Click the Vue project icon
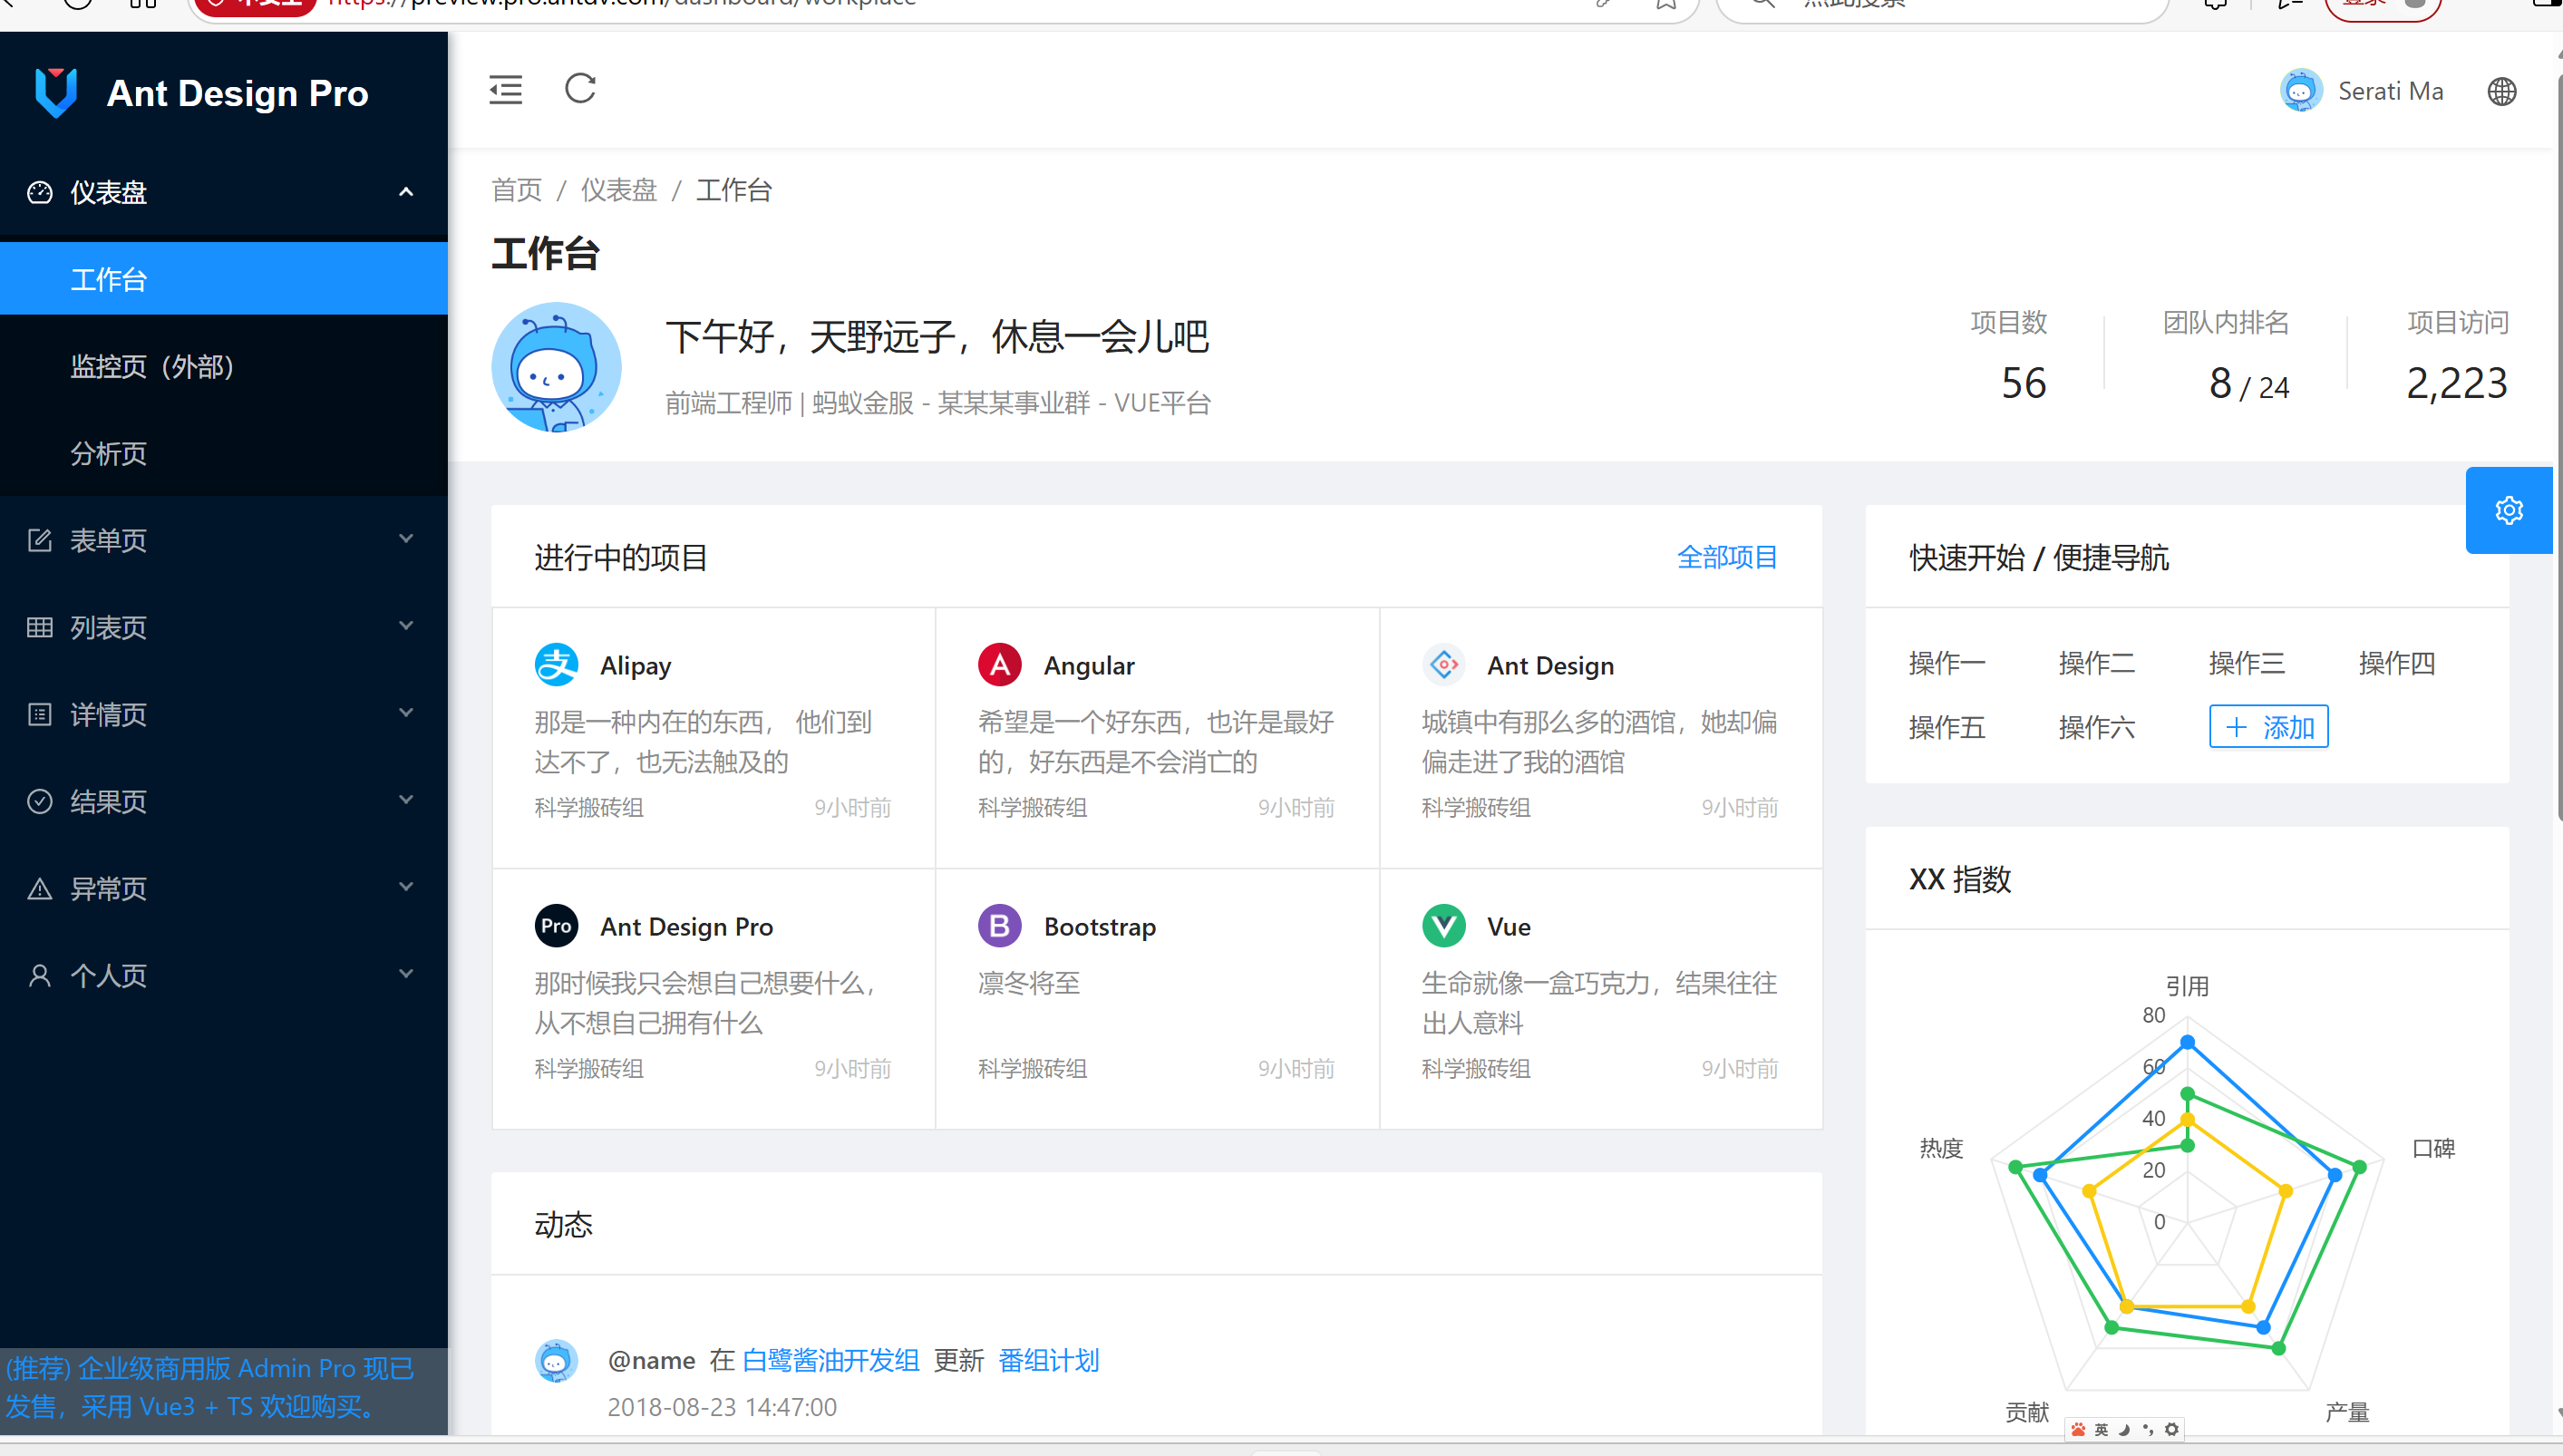2563x1456 pixels. [x=1443, y=926]
